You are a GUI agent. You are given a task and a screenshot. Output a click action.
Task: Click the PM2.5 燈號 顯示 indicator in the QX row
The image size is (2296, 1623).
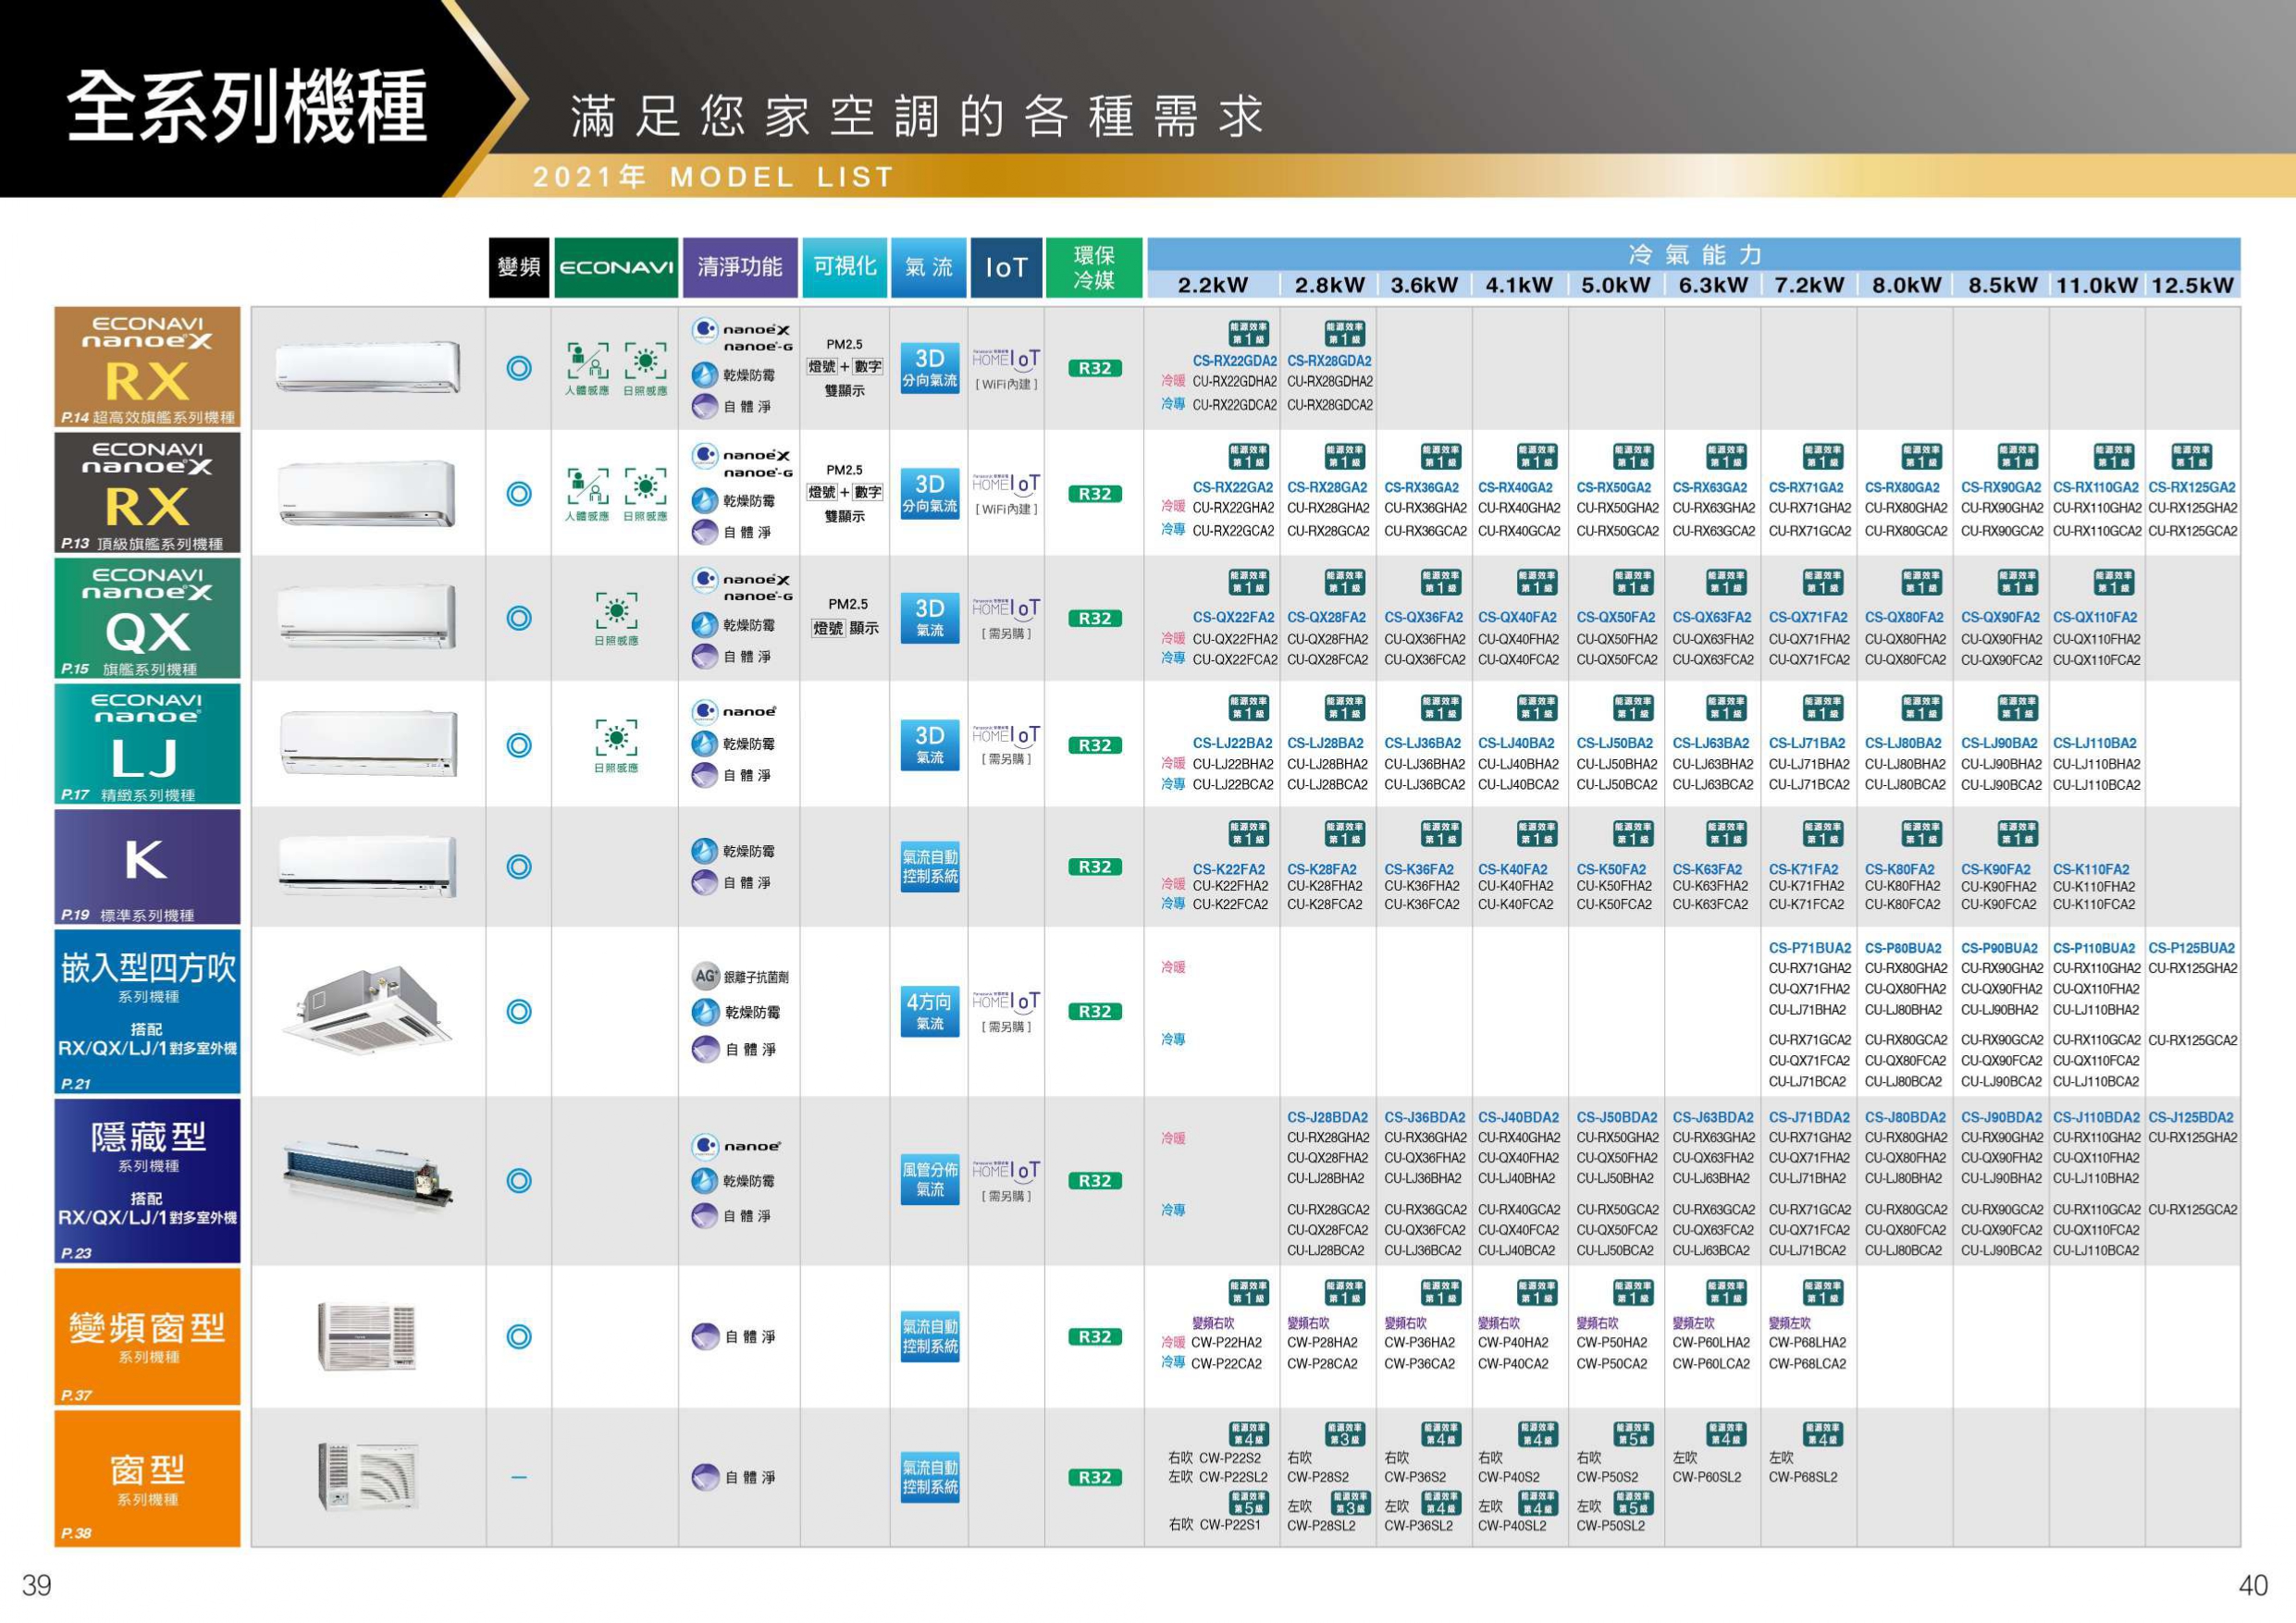pyautogui.click(x=846, y=618)
